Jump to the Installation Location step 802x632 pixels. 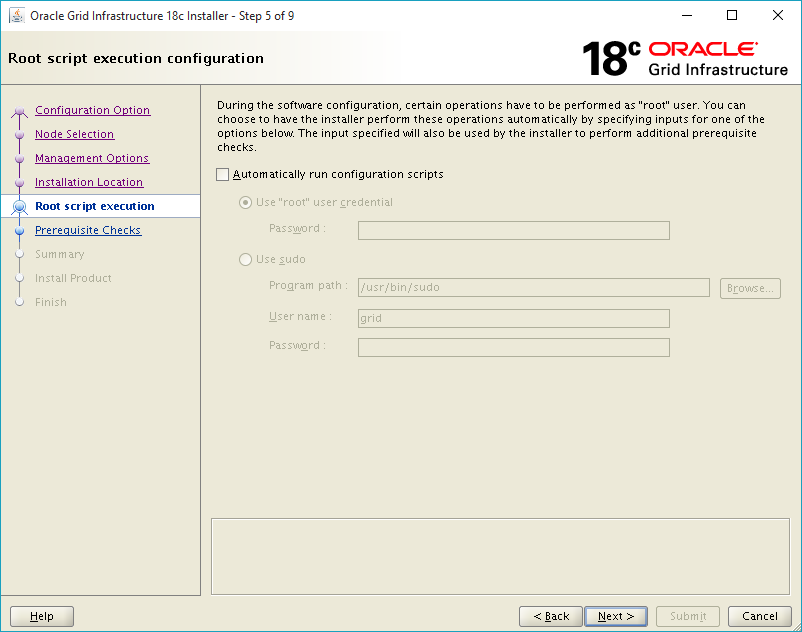(x=89, y=182)
